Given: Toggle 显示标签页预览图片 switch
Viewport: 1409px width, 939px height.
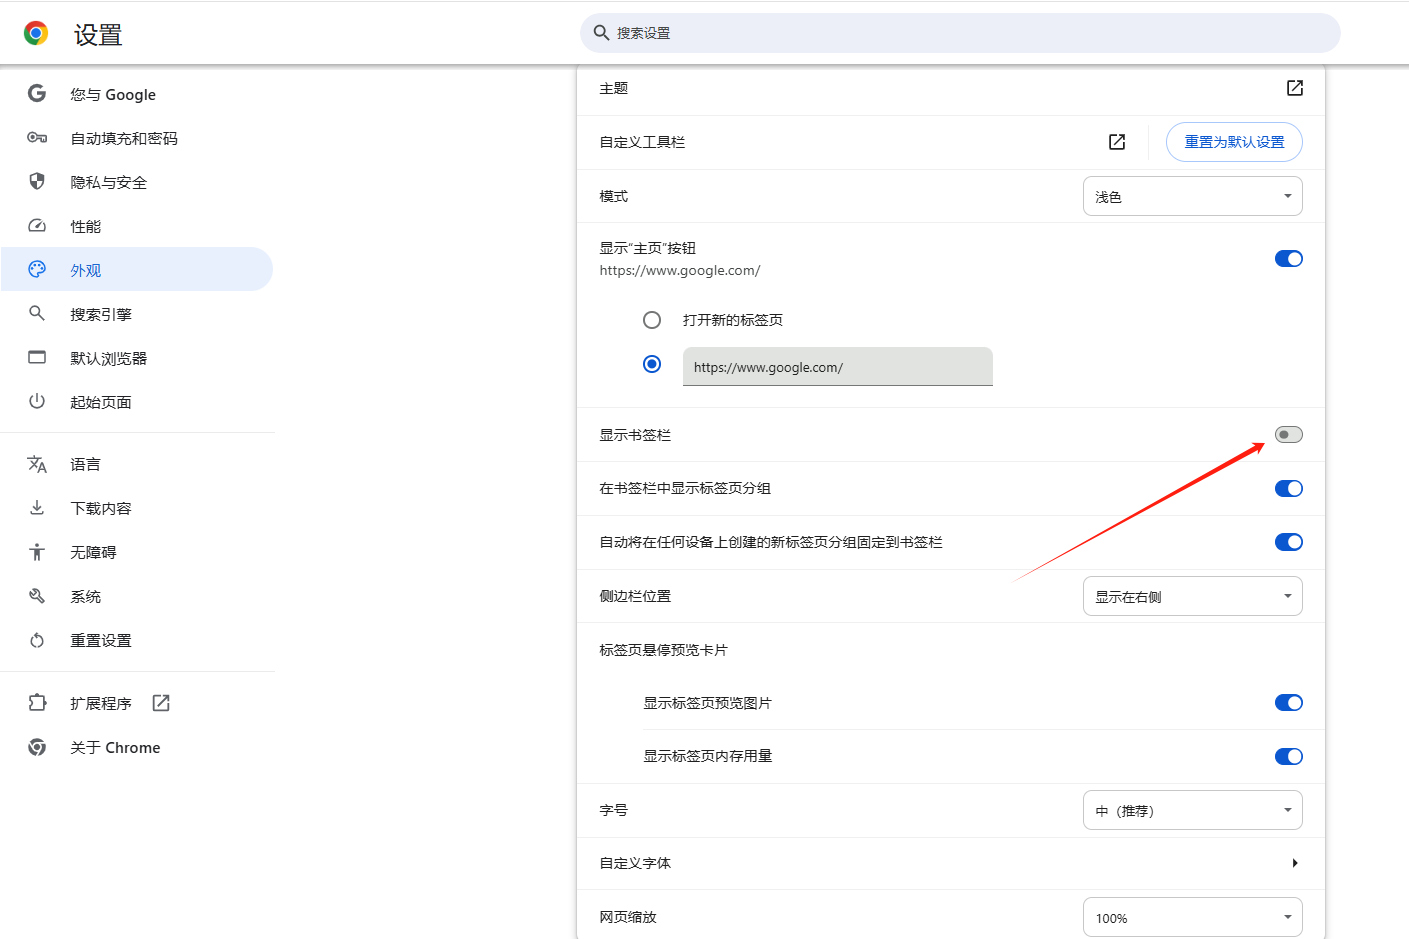Looking at the screenshot, I should (x=1289, y=703).
